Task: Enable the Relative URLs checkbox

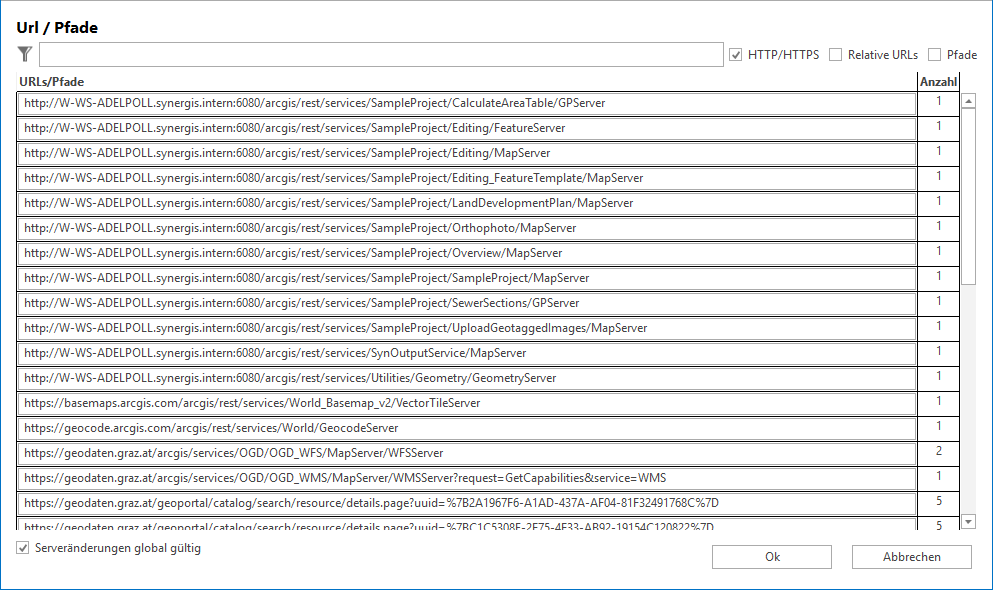Action: click(x=836, y=55)
